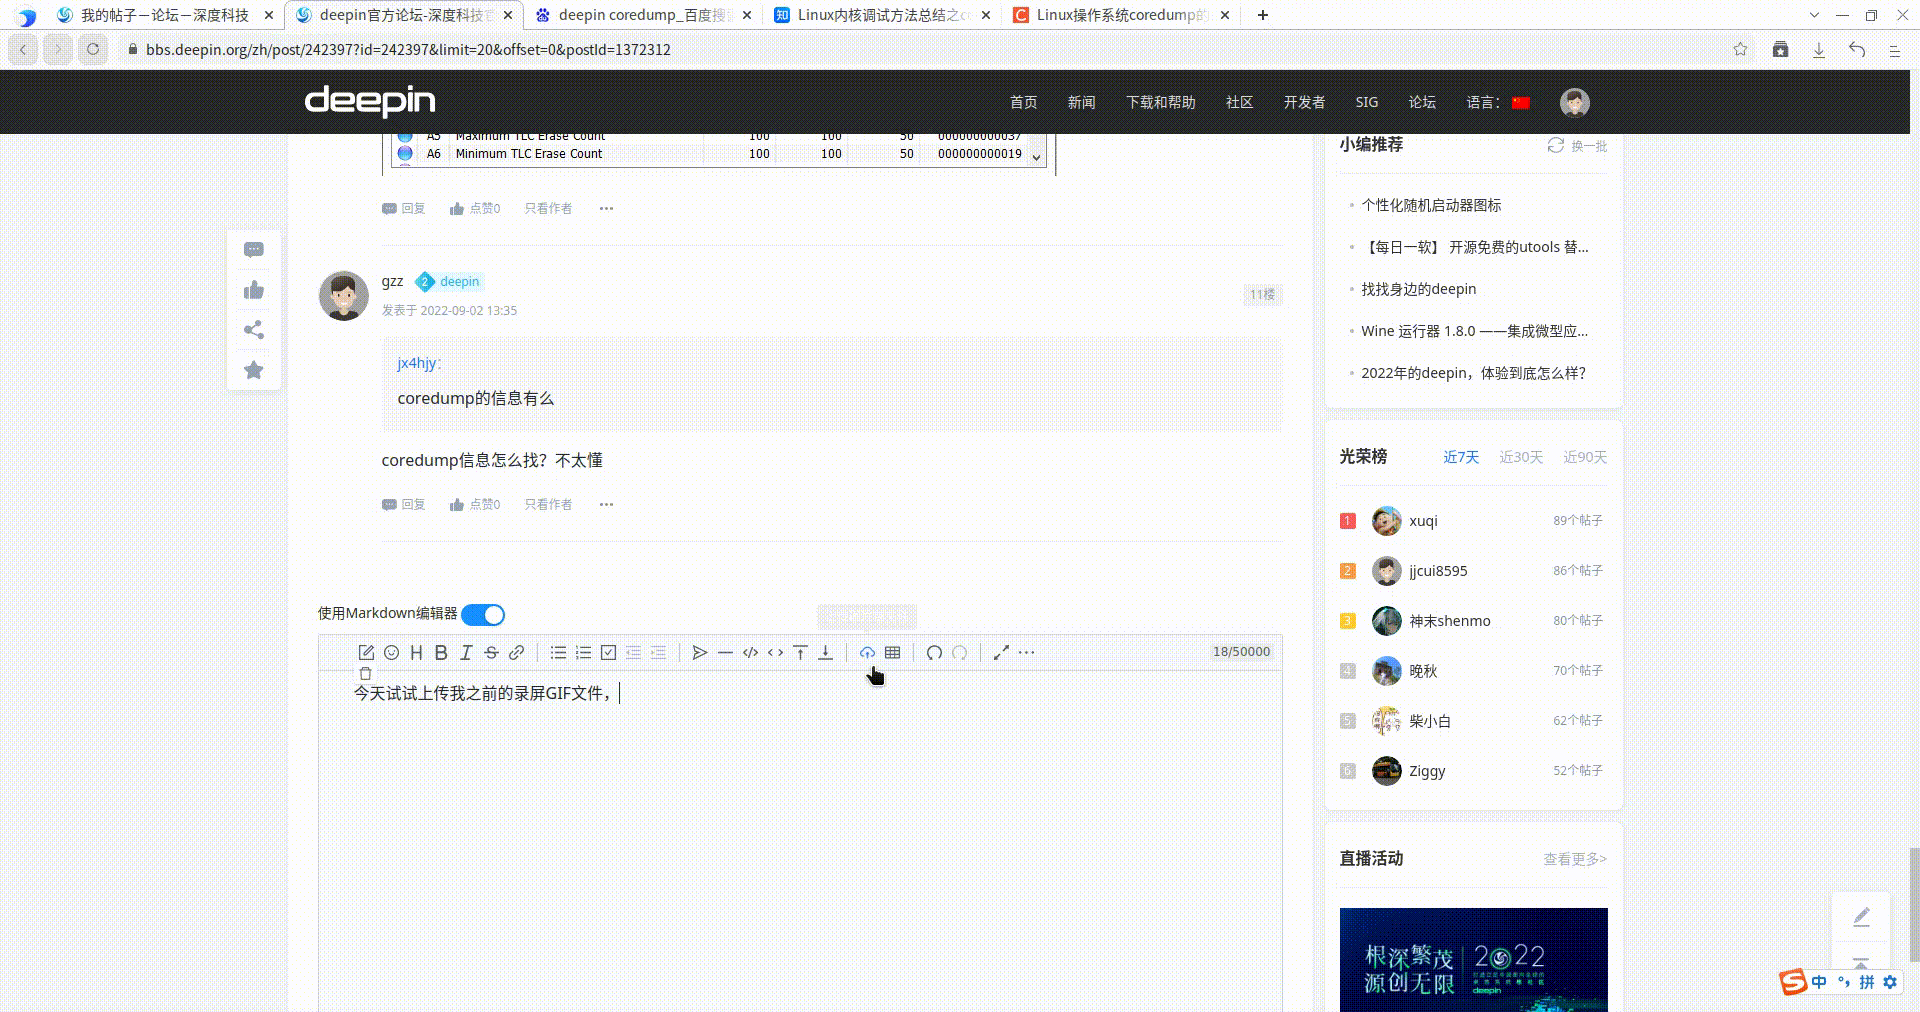The image size is (1920, 1012).
Task: Open the more actions menu under gzz's reply
Action: pos(606,504)
